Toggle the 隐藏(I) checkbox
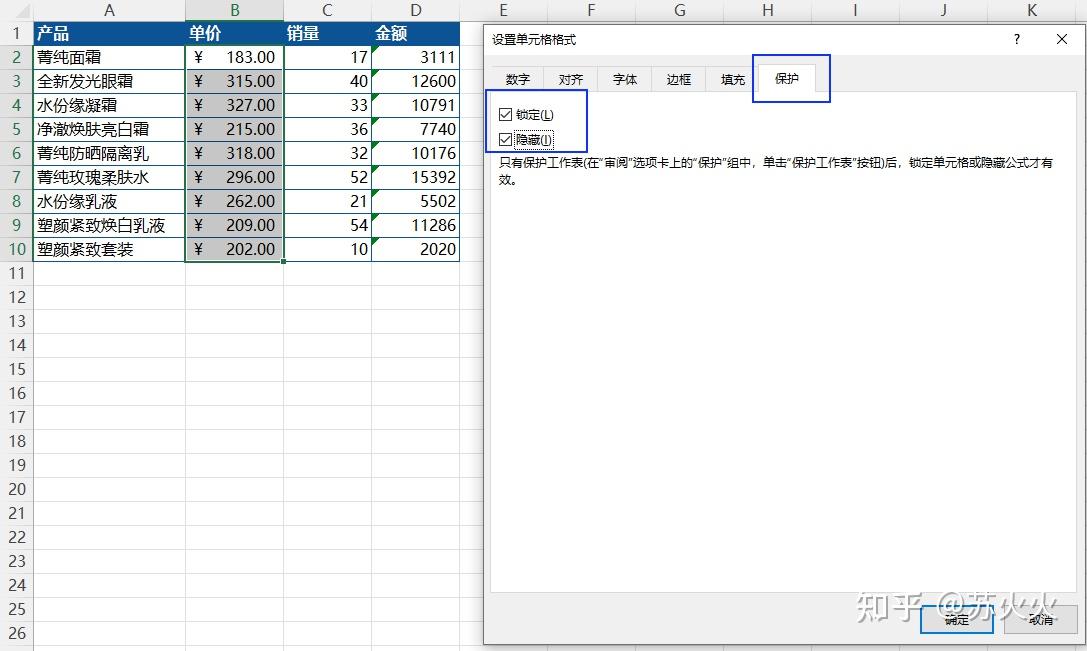1087x651 pixels. [x=505, y=140]
